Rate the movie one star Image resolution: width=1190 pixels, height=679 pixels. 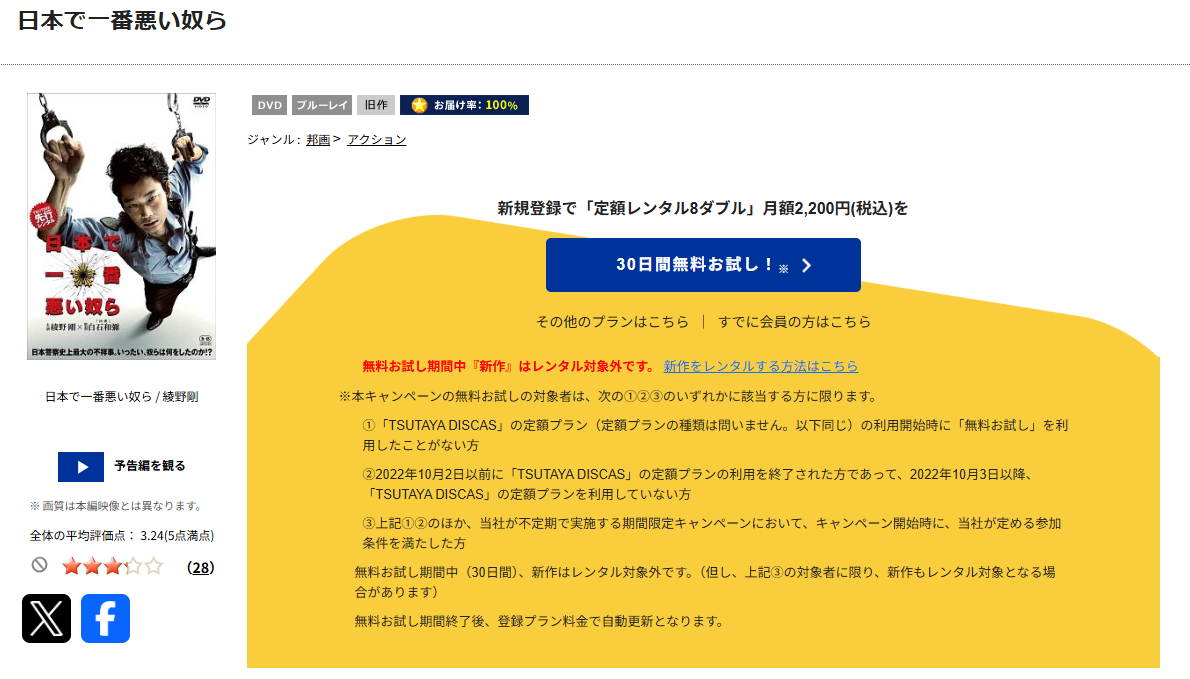pos(72,566)
